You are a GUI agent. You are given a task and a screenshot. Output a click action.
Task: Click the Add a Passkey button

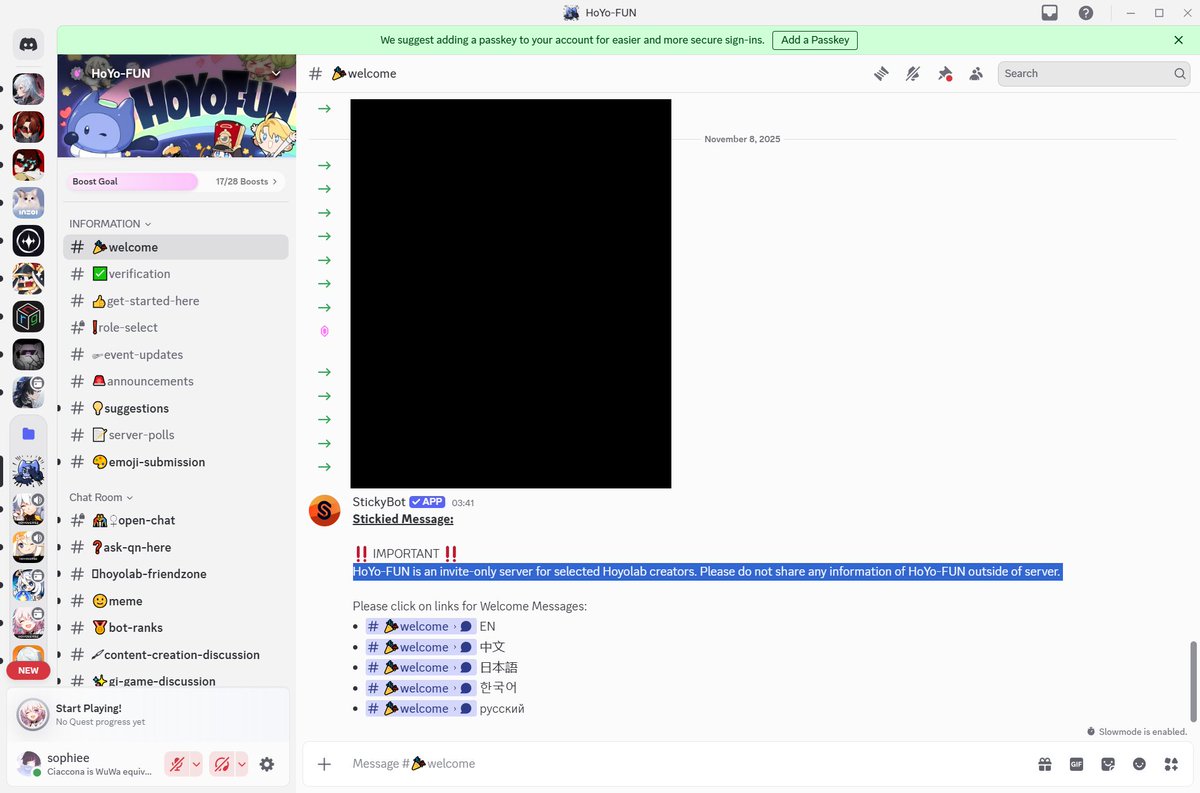coord(815,40)
